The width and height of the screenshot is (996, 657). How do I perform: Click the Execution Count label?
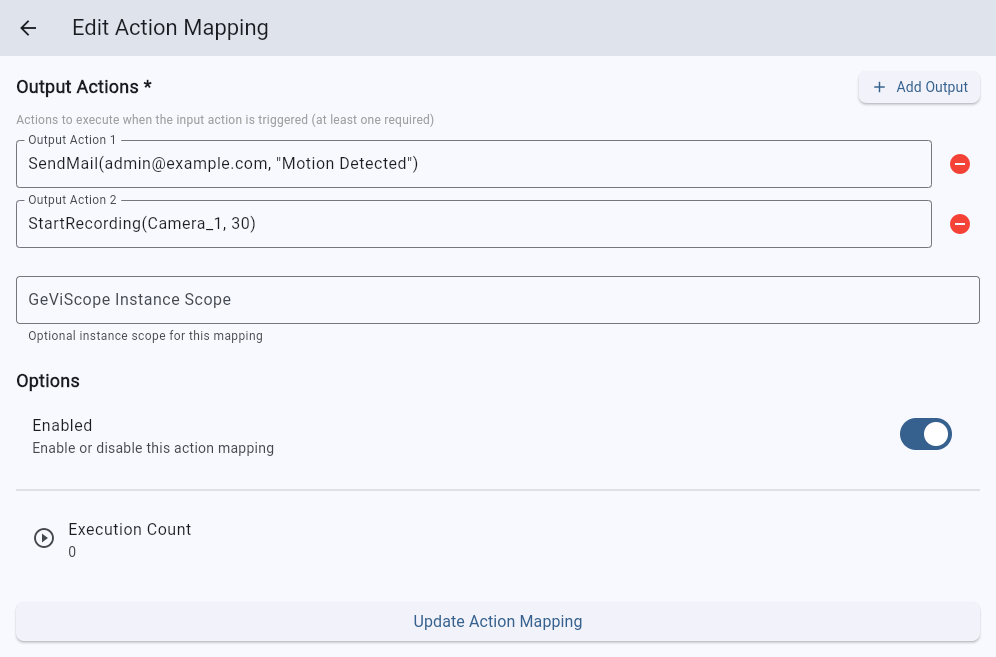click(129, 529)
